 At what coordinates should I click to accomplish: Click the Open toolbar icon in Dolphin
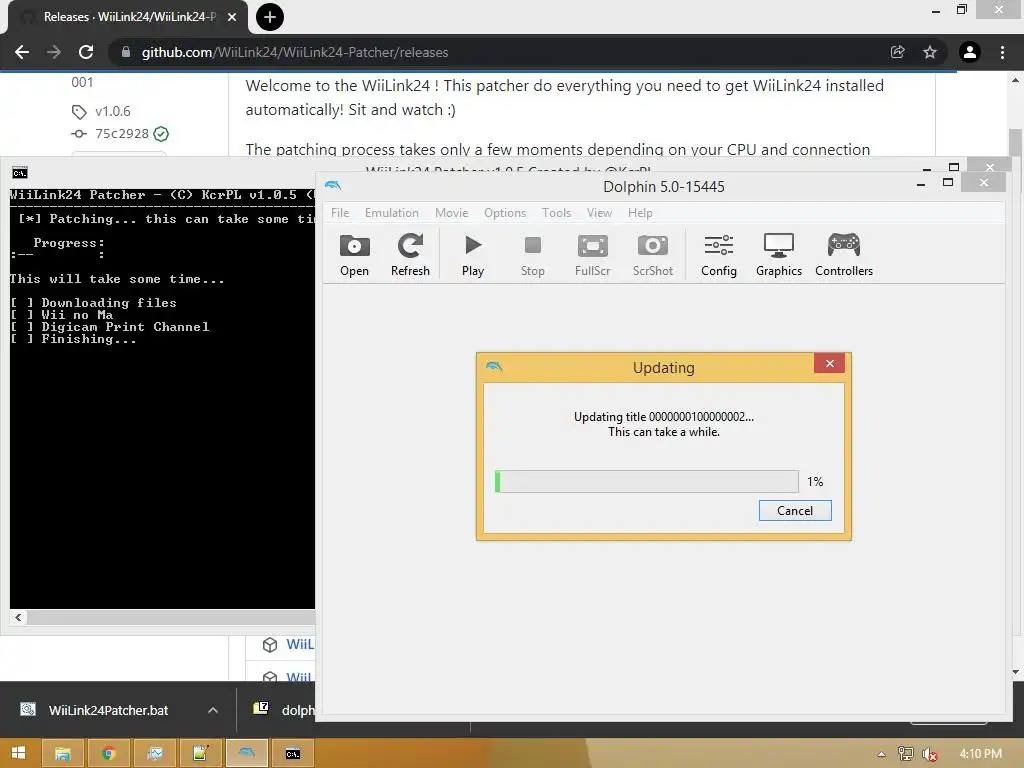pyautogui.click(x=354, y=255)
